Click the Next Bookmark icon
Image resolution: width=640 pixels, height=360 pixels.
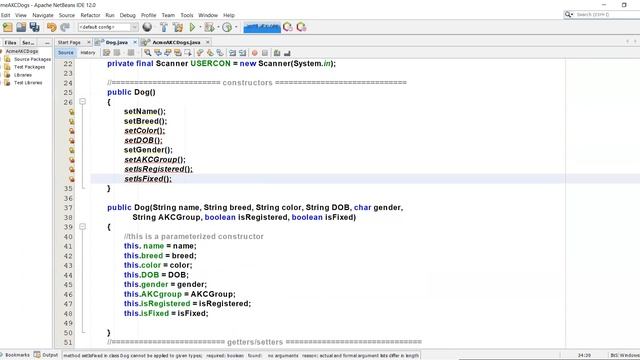click(210, 53)
